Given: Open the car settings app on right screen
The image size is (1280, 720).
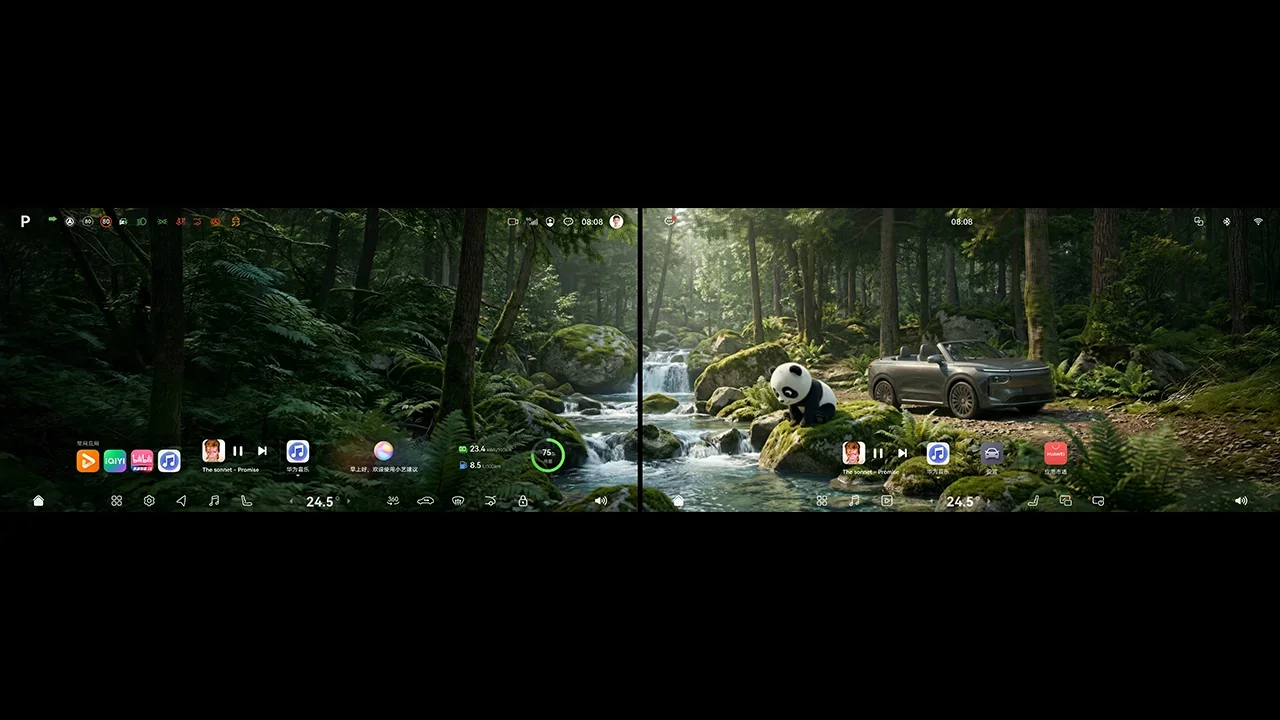Looking at the screenshot, I should pyautogui.click(x=991, y=453).
